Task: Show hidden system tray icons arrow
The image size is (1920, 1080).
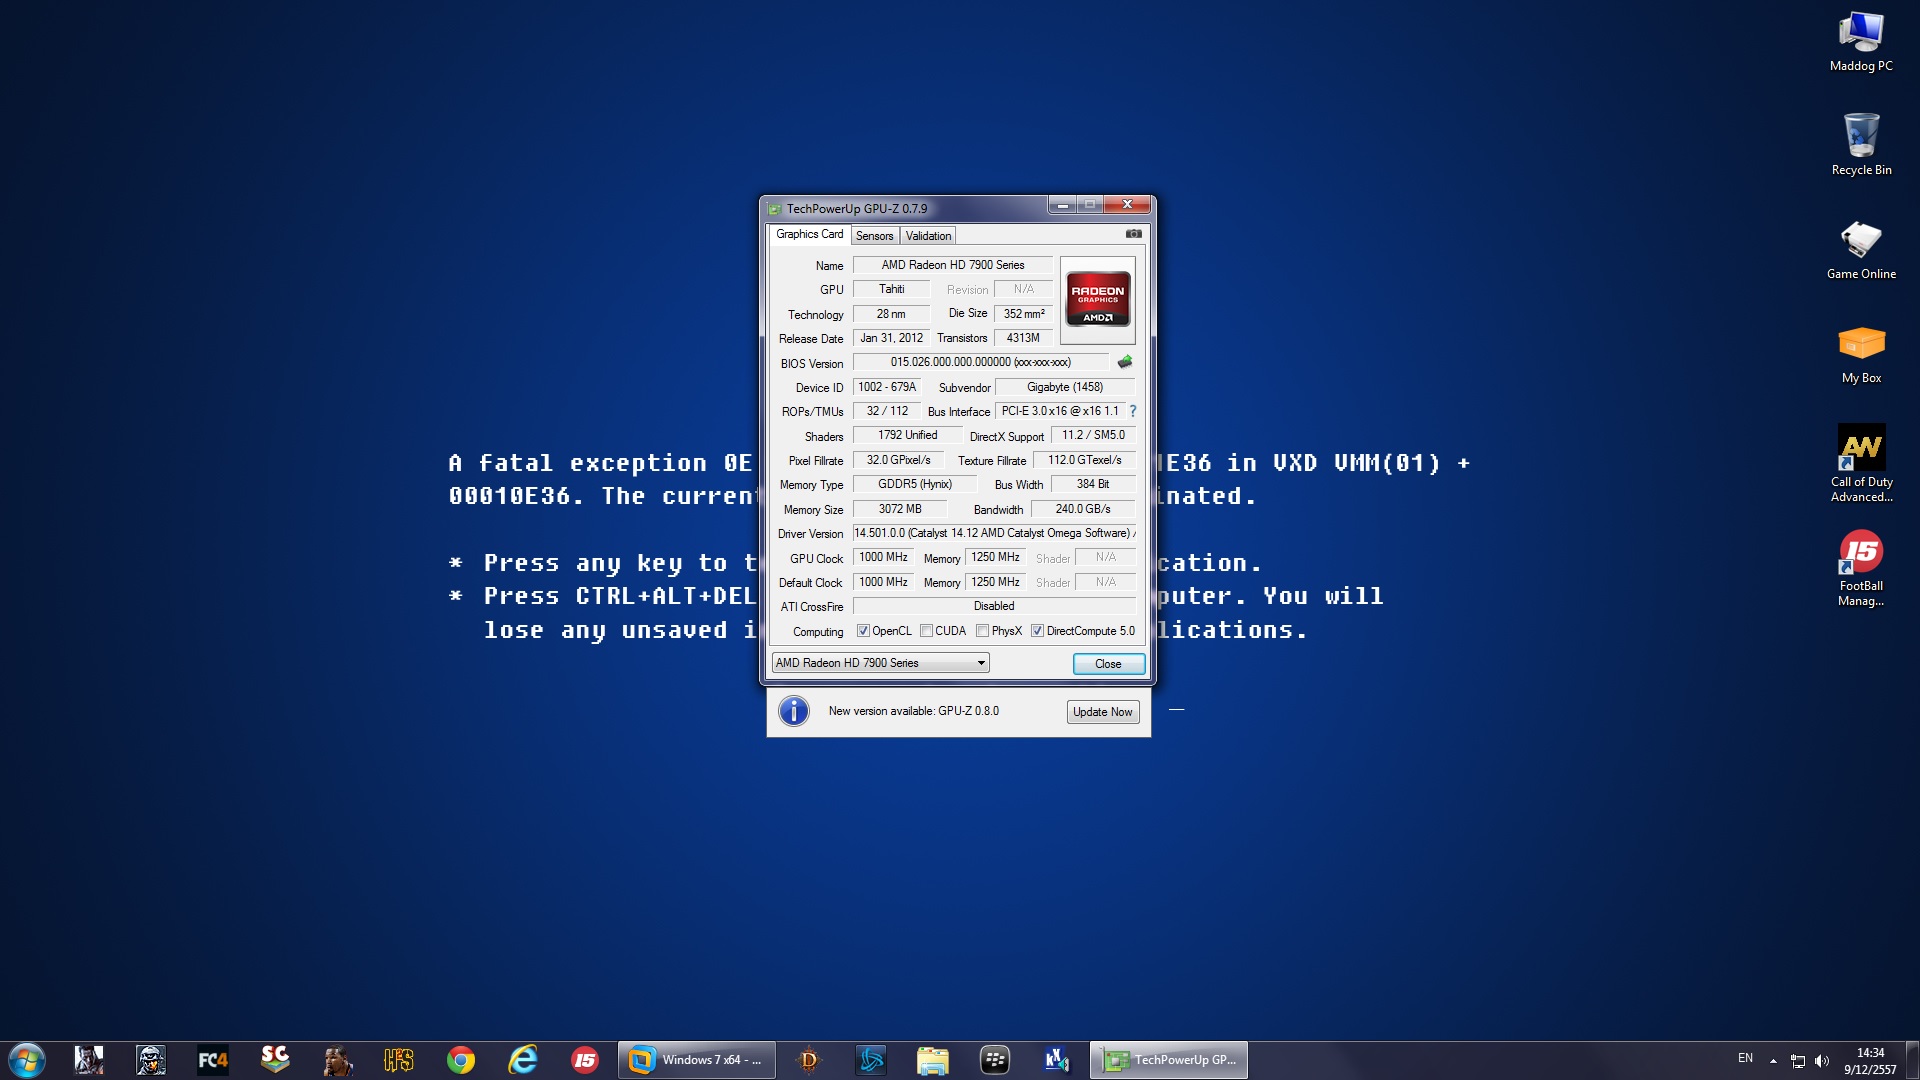Action: click(x=1773, y=1060)
